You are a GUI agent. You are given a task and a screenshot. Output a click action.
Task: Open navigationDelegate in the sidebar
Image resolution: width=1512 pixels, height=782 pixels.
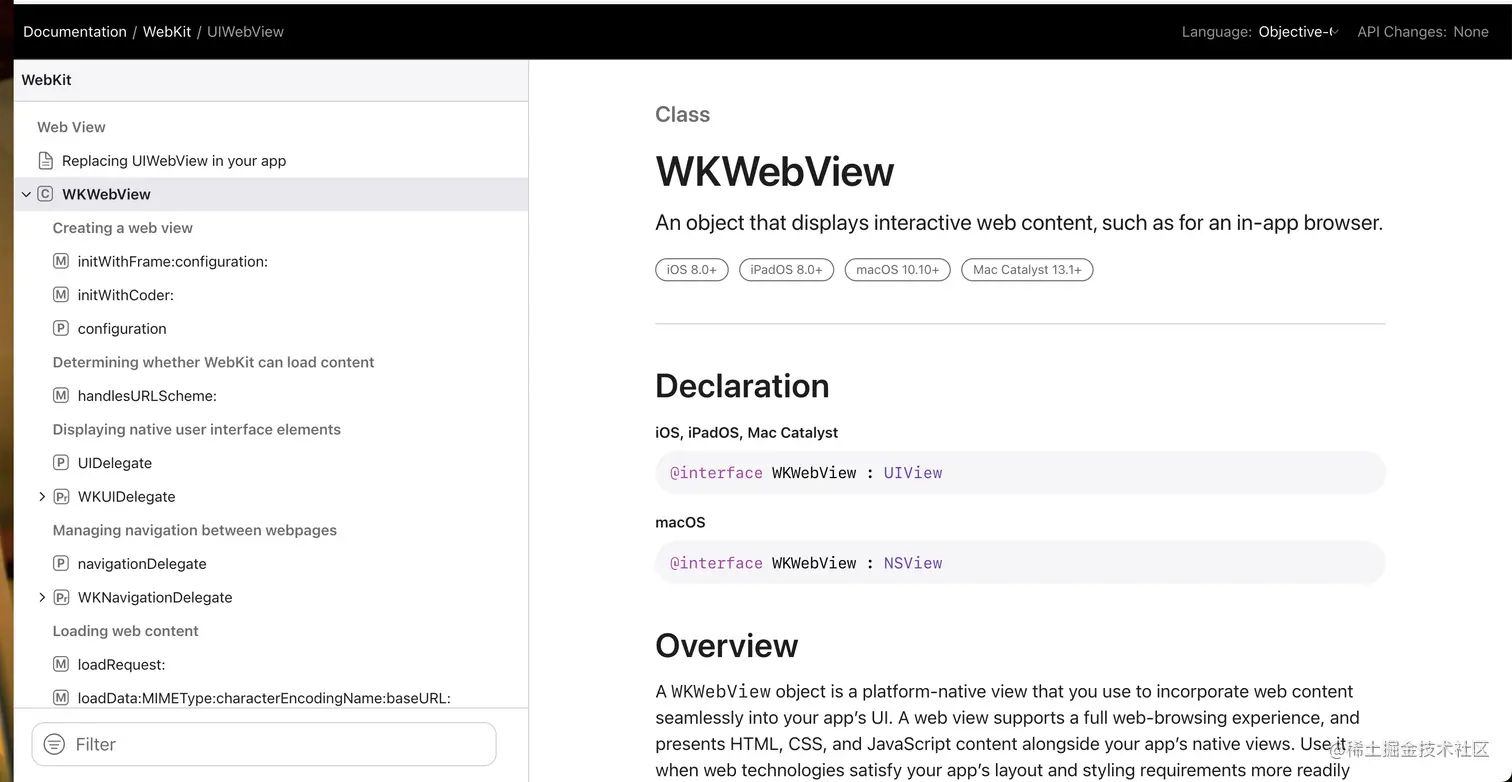pos(142,564)
